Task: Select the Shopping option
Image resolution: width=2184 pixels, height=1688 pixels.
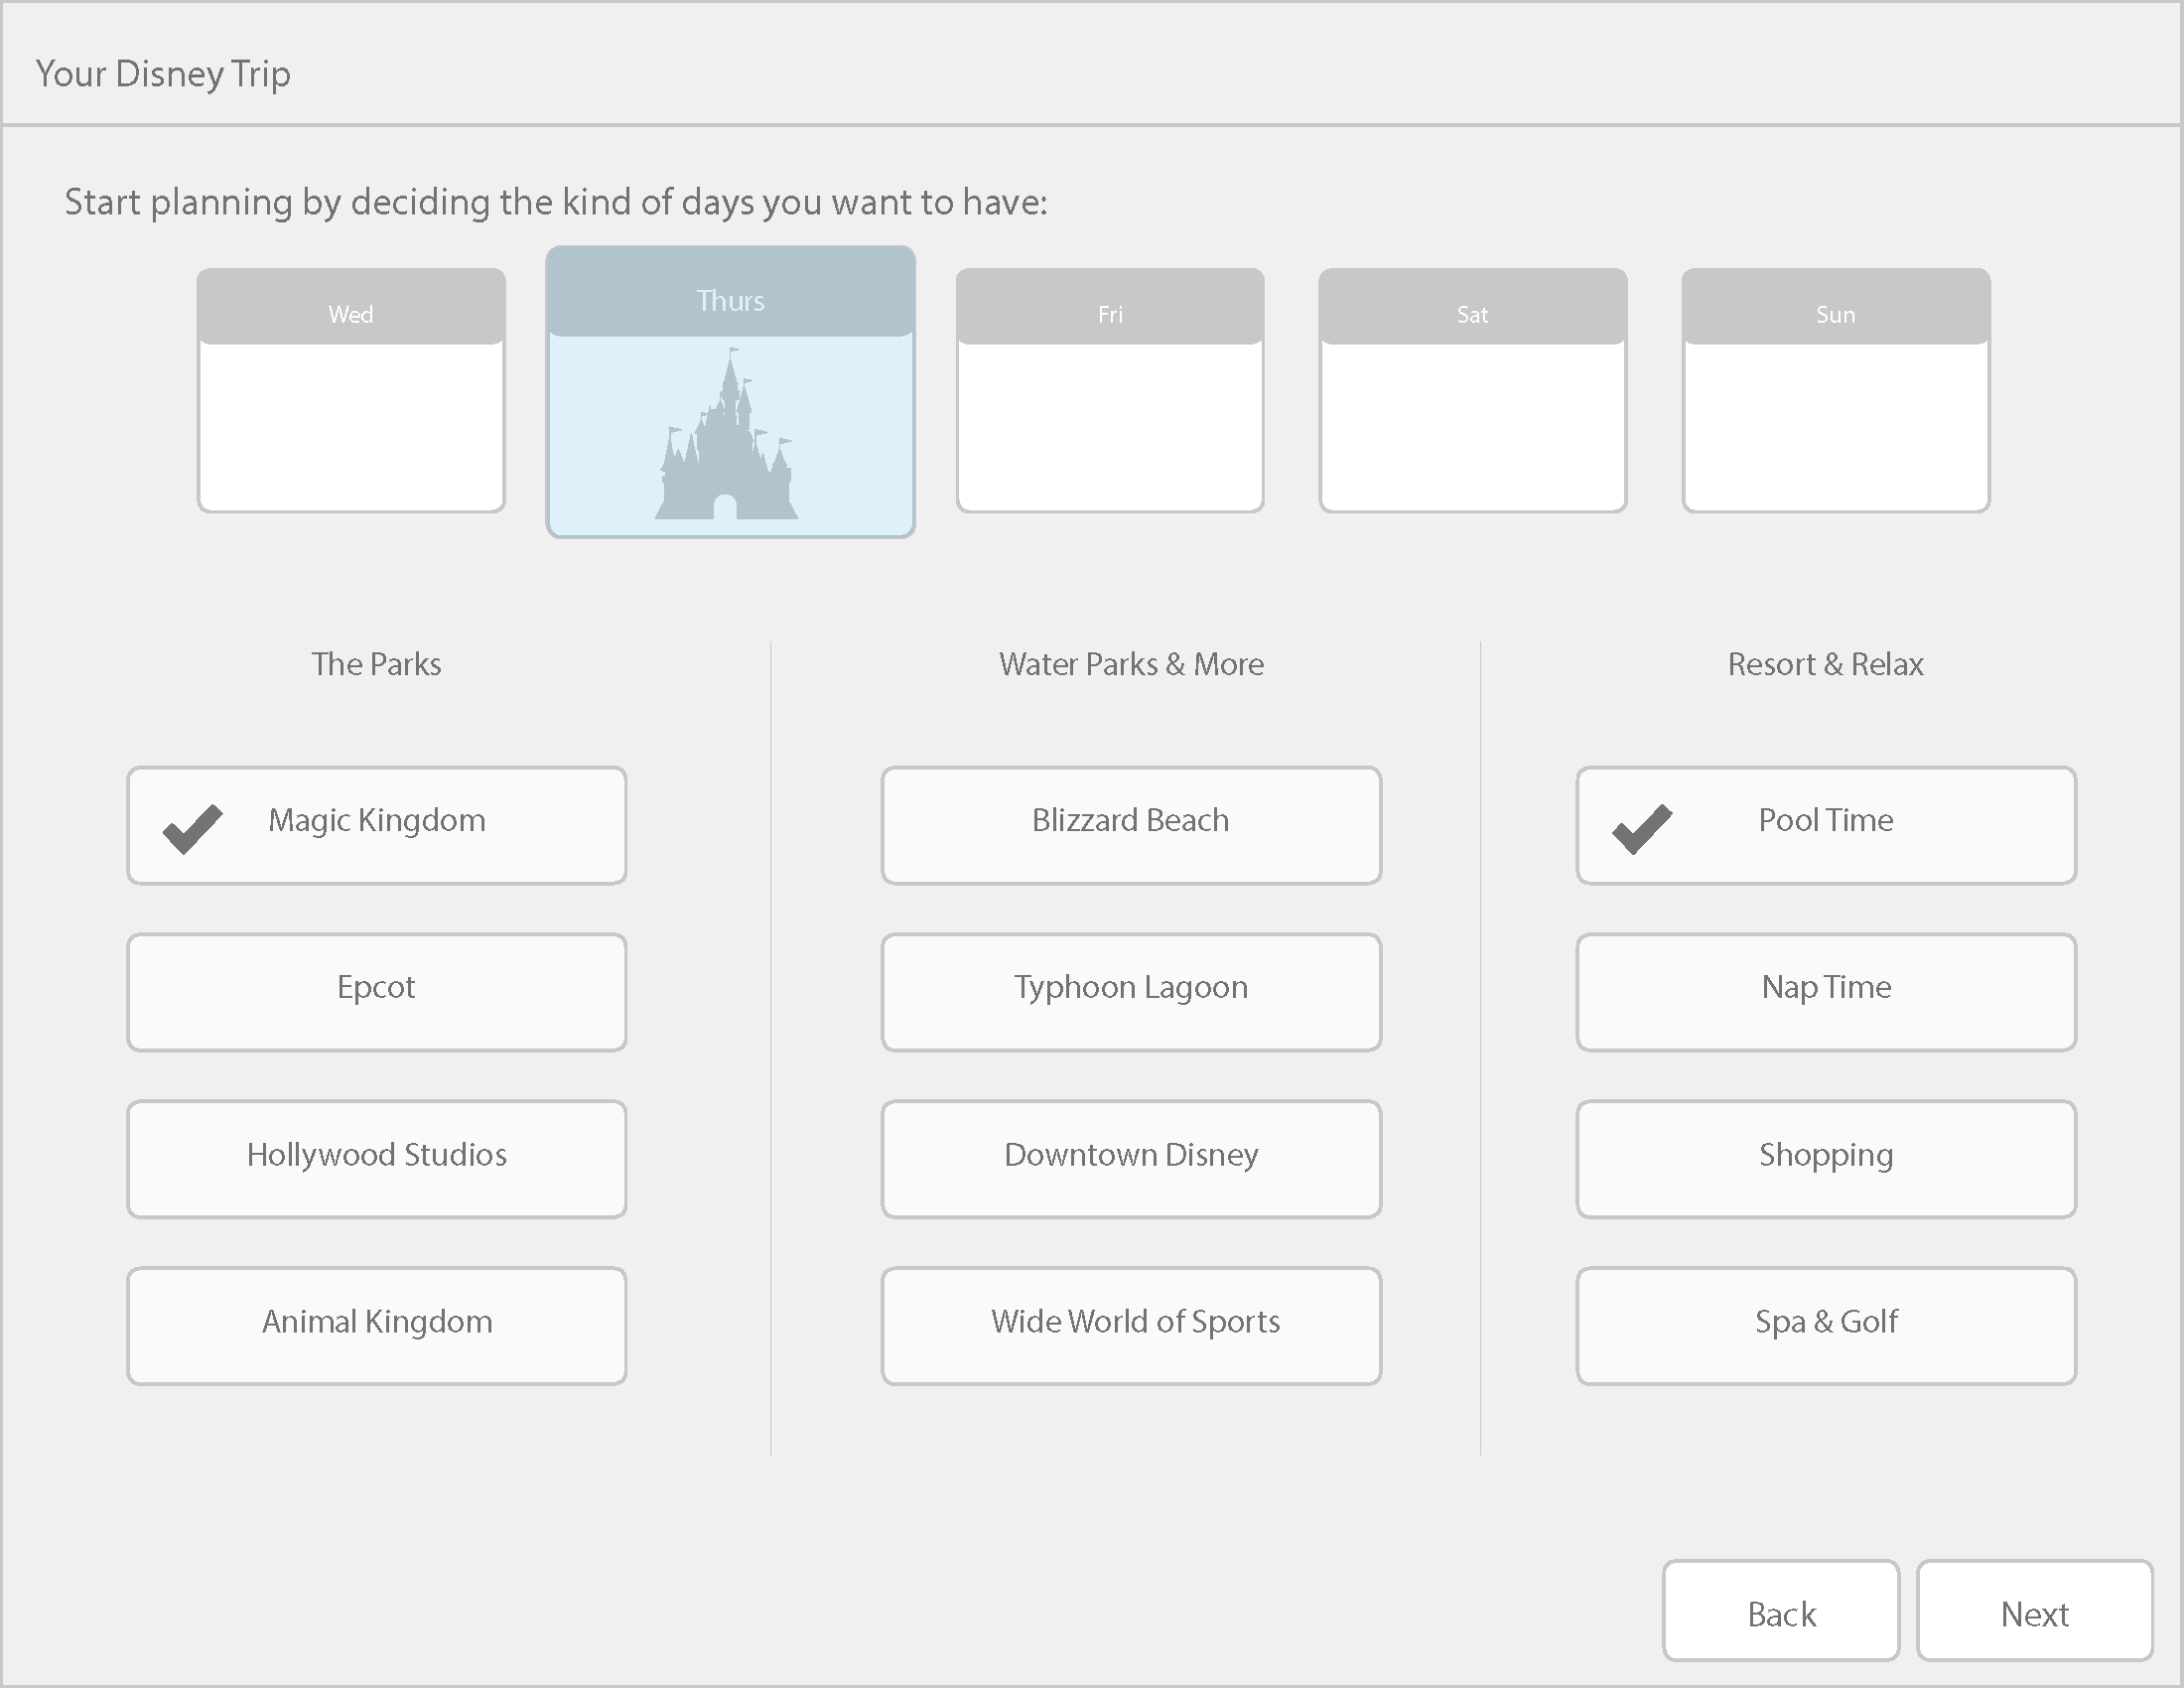Action: click(x=1826, y=1159)
